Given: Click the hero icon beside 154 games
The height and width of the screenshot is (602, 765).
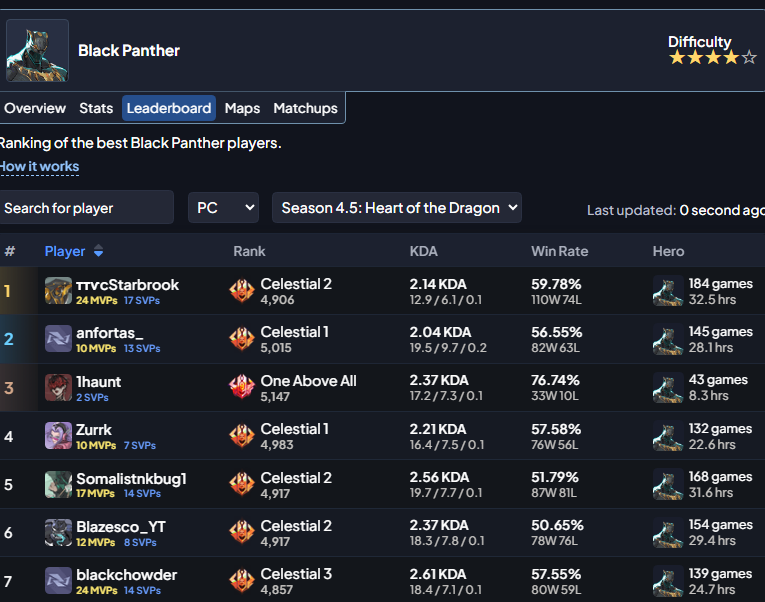Looking at the screenshot, I should (x=668, y=532).
